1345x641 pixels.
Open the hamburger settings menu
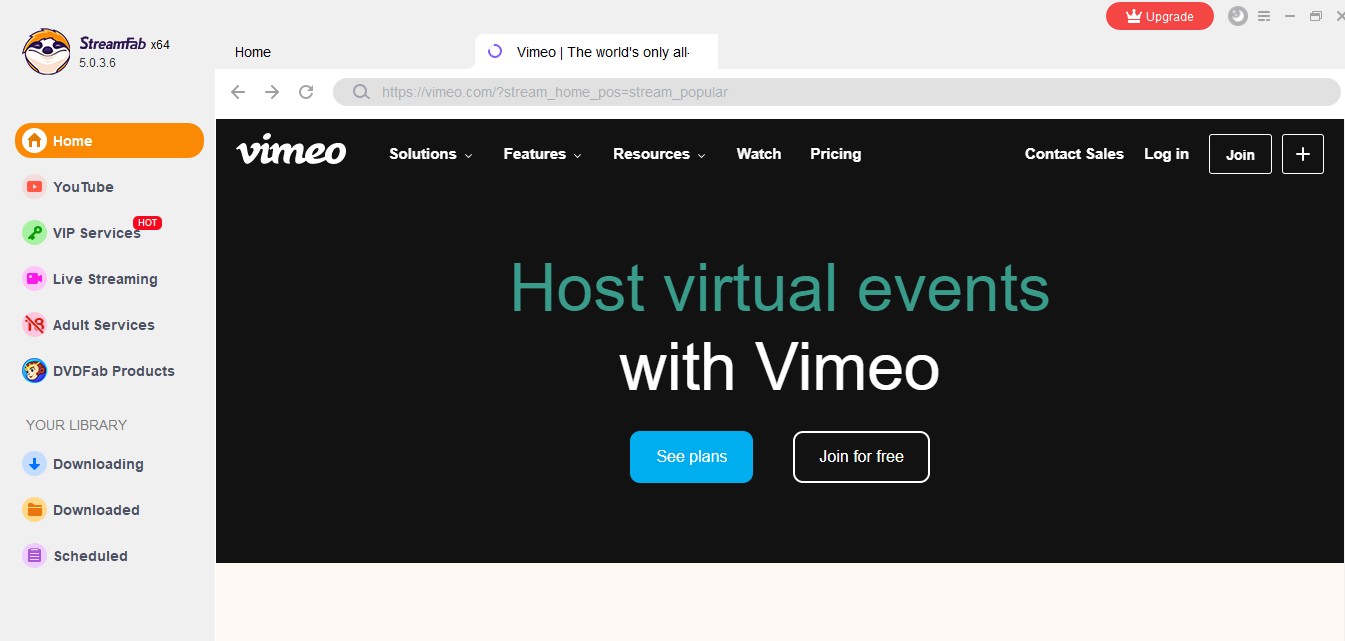click(1264, 16)
